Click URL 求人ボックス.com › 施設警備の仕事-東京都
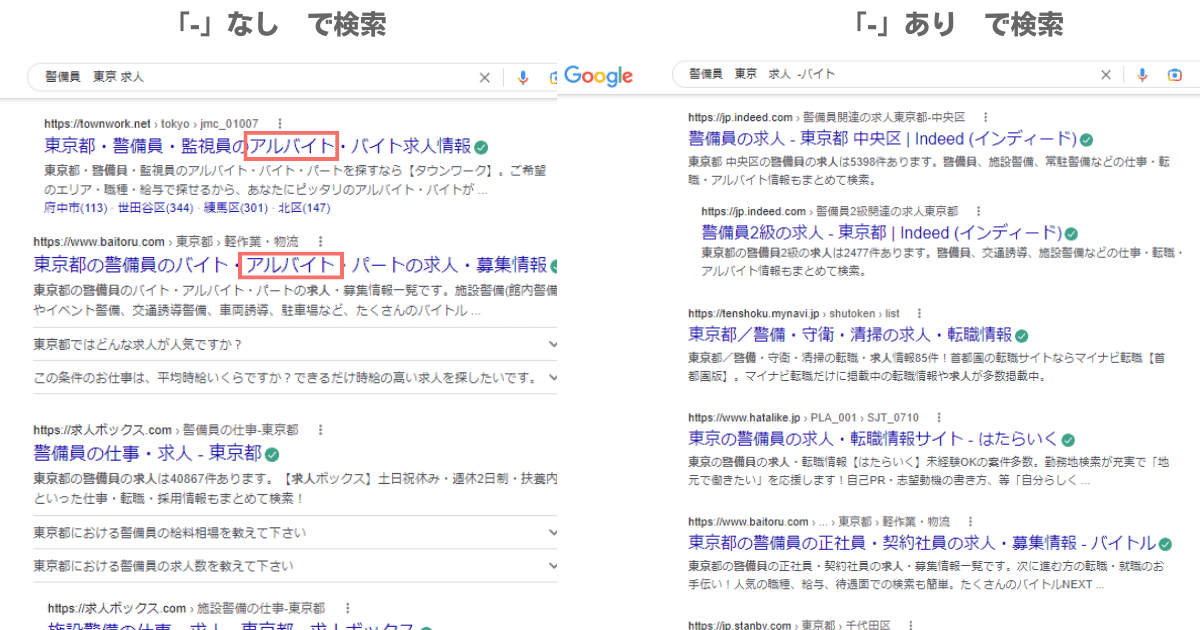The image size is (1200, 630). tap(186, 607)
